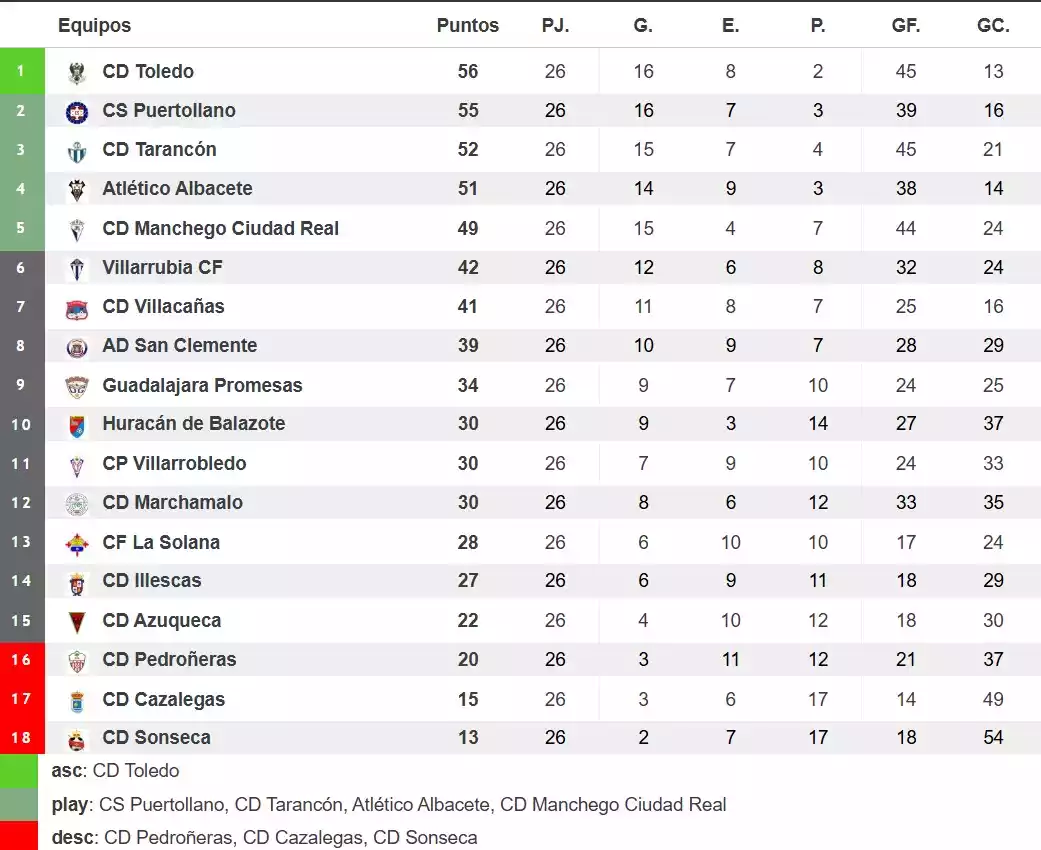Click the GF. column header
The image size is (1041, 850).
(x=906, y=26)
